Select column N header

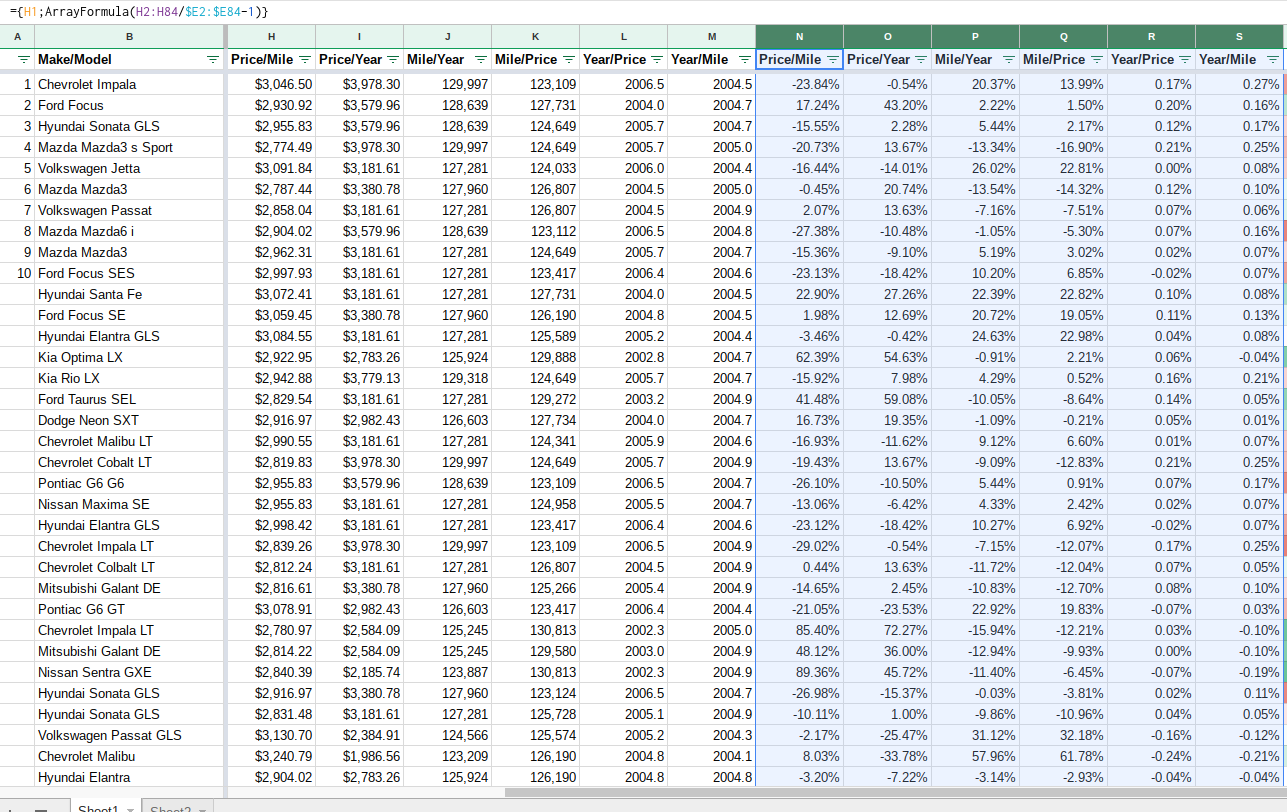pyautogui.click(x=800, y=37)
